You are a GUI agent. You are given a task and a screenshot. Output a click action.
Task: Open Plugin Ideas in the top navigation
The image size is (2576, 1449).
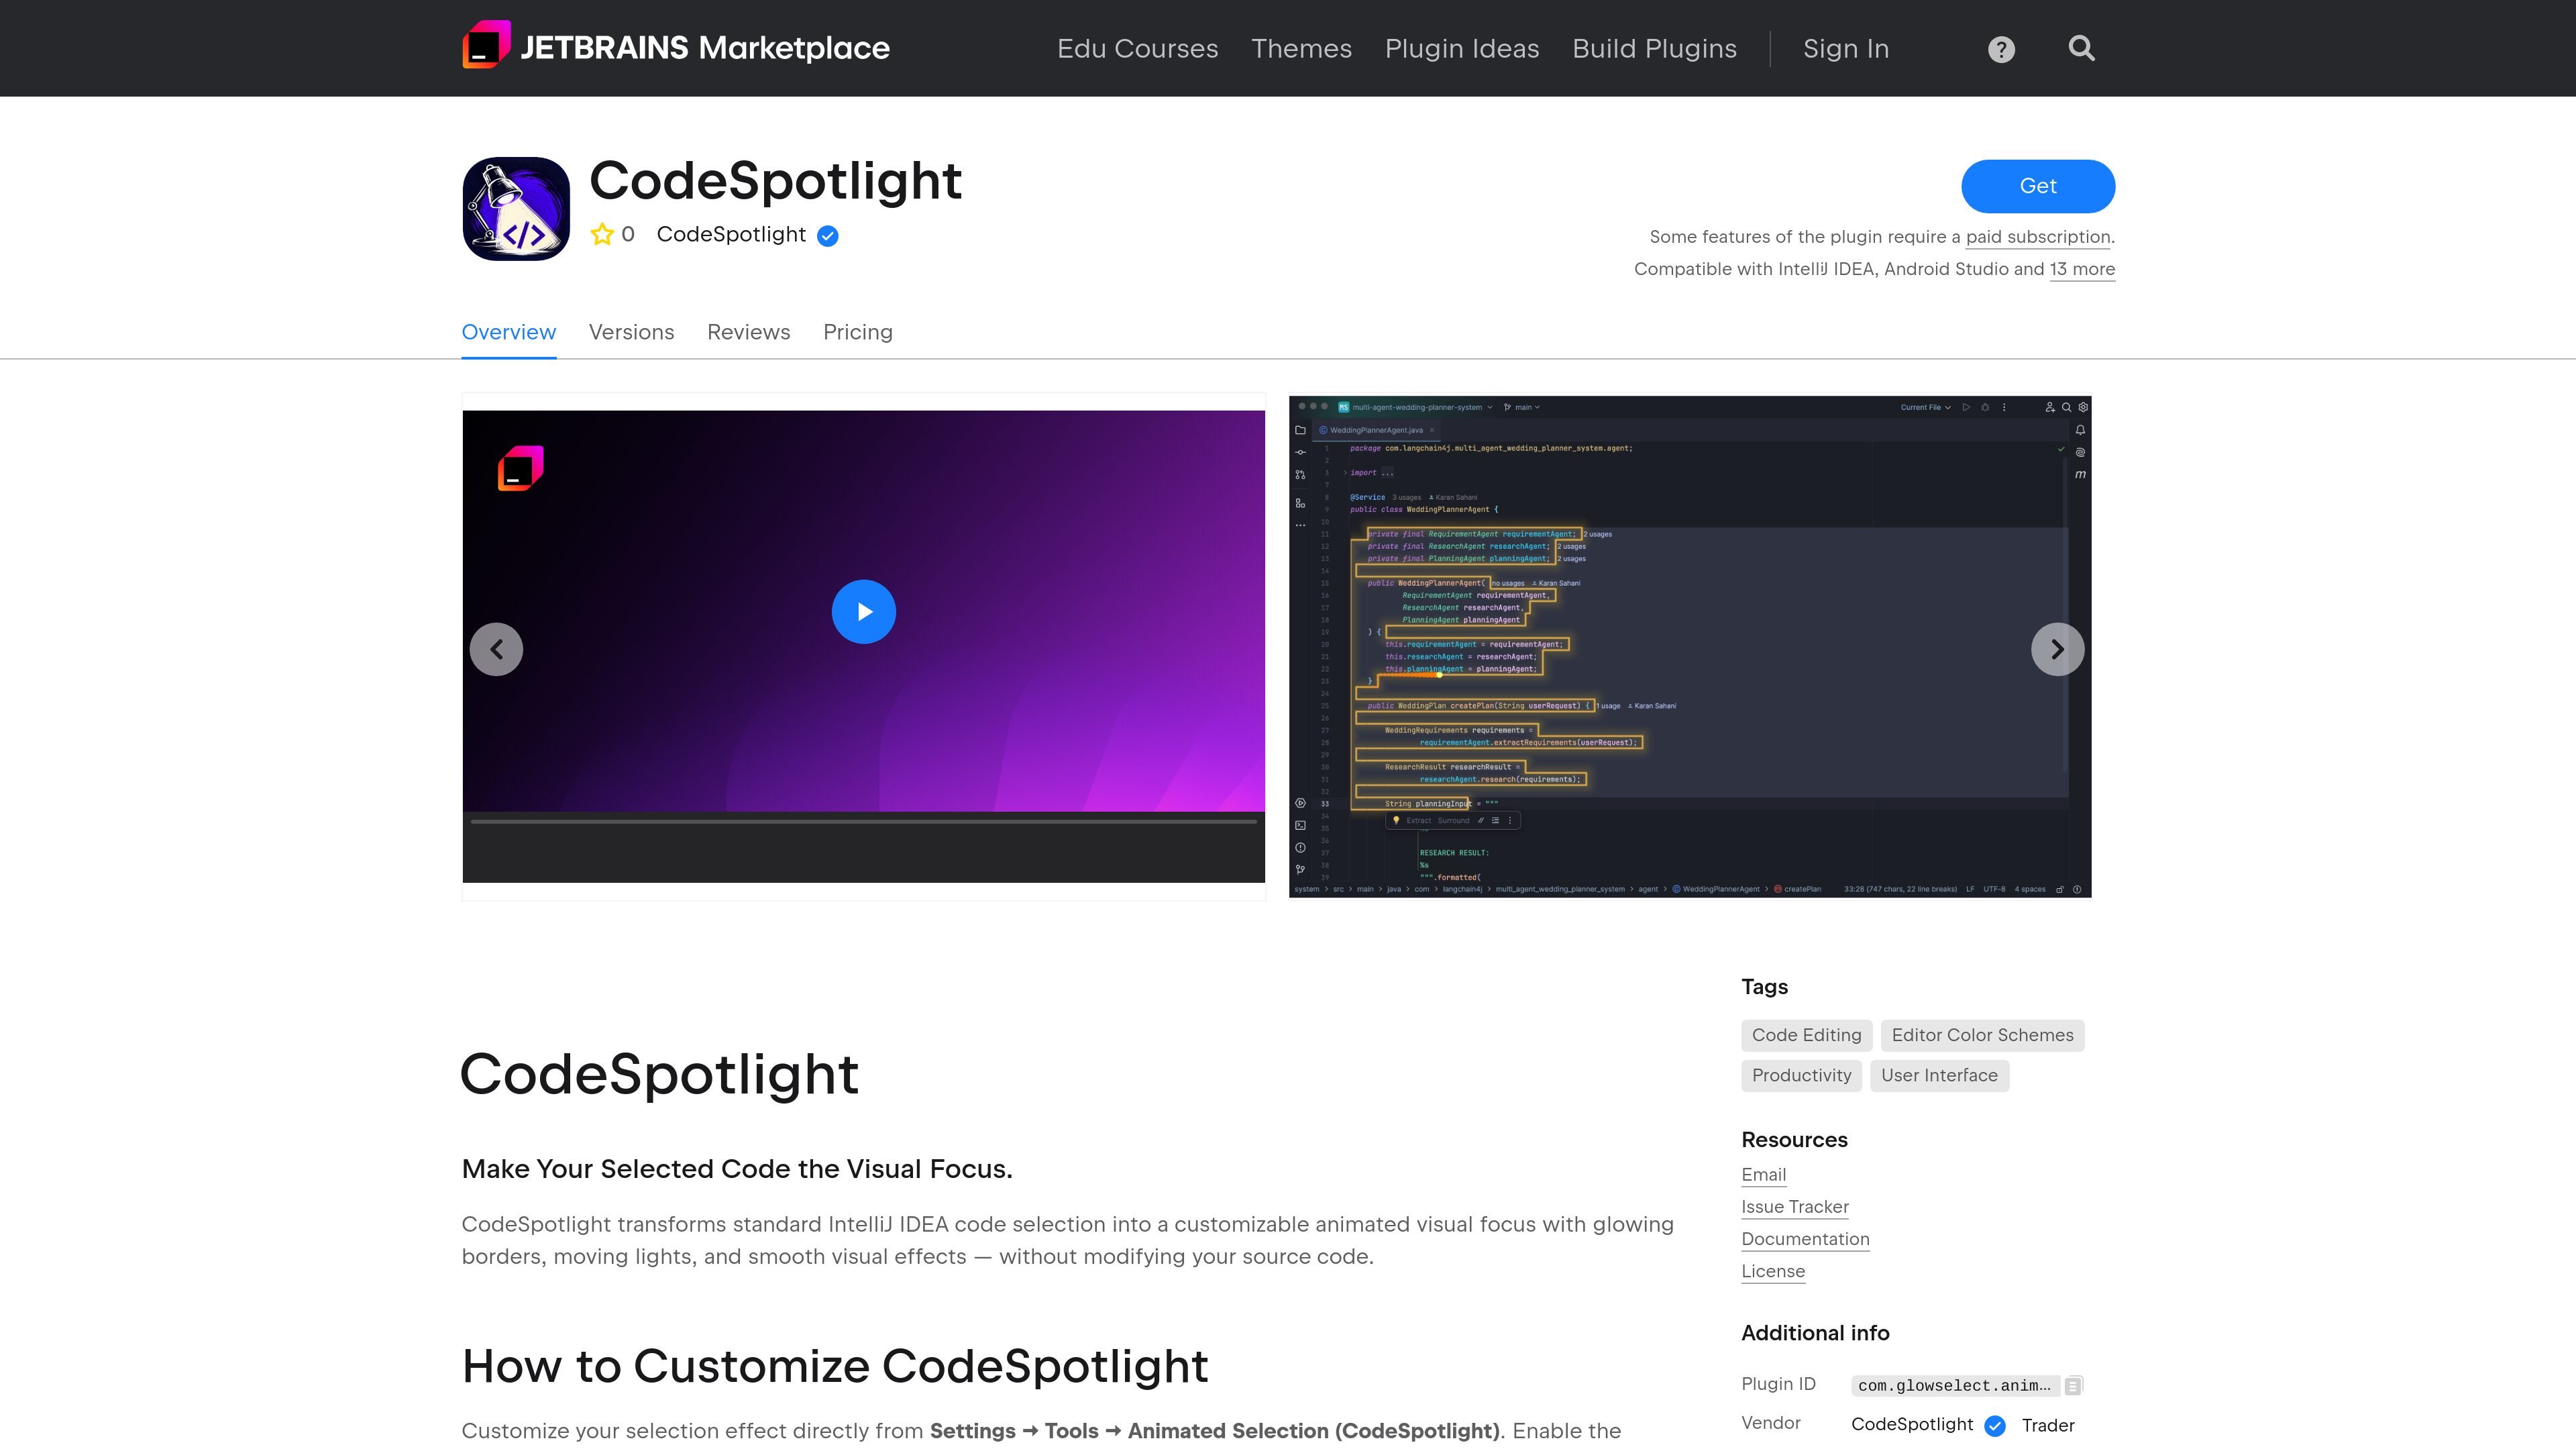[x=1461, y=48]
